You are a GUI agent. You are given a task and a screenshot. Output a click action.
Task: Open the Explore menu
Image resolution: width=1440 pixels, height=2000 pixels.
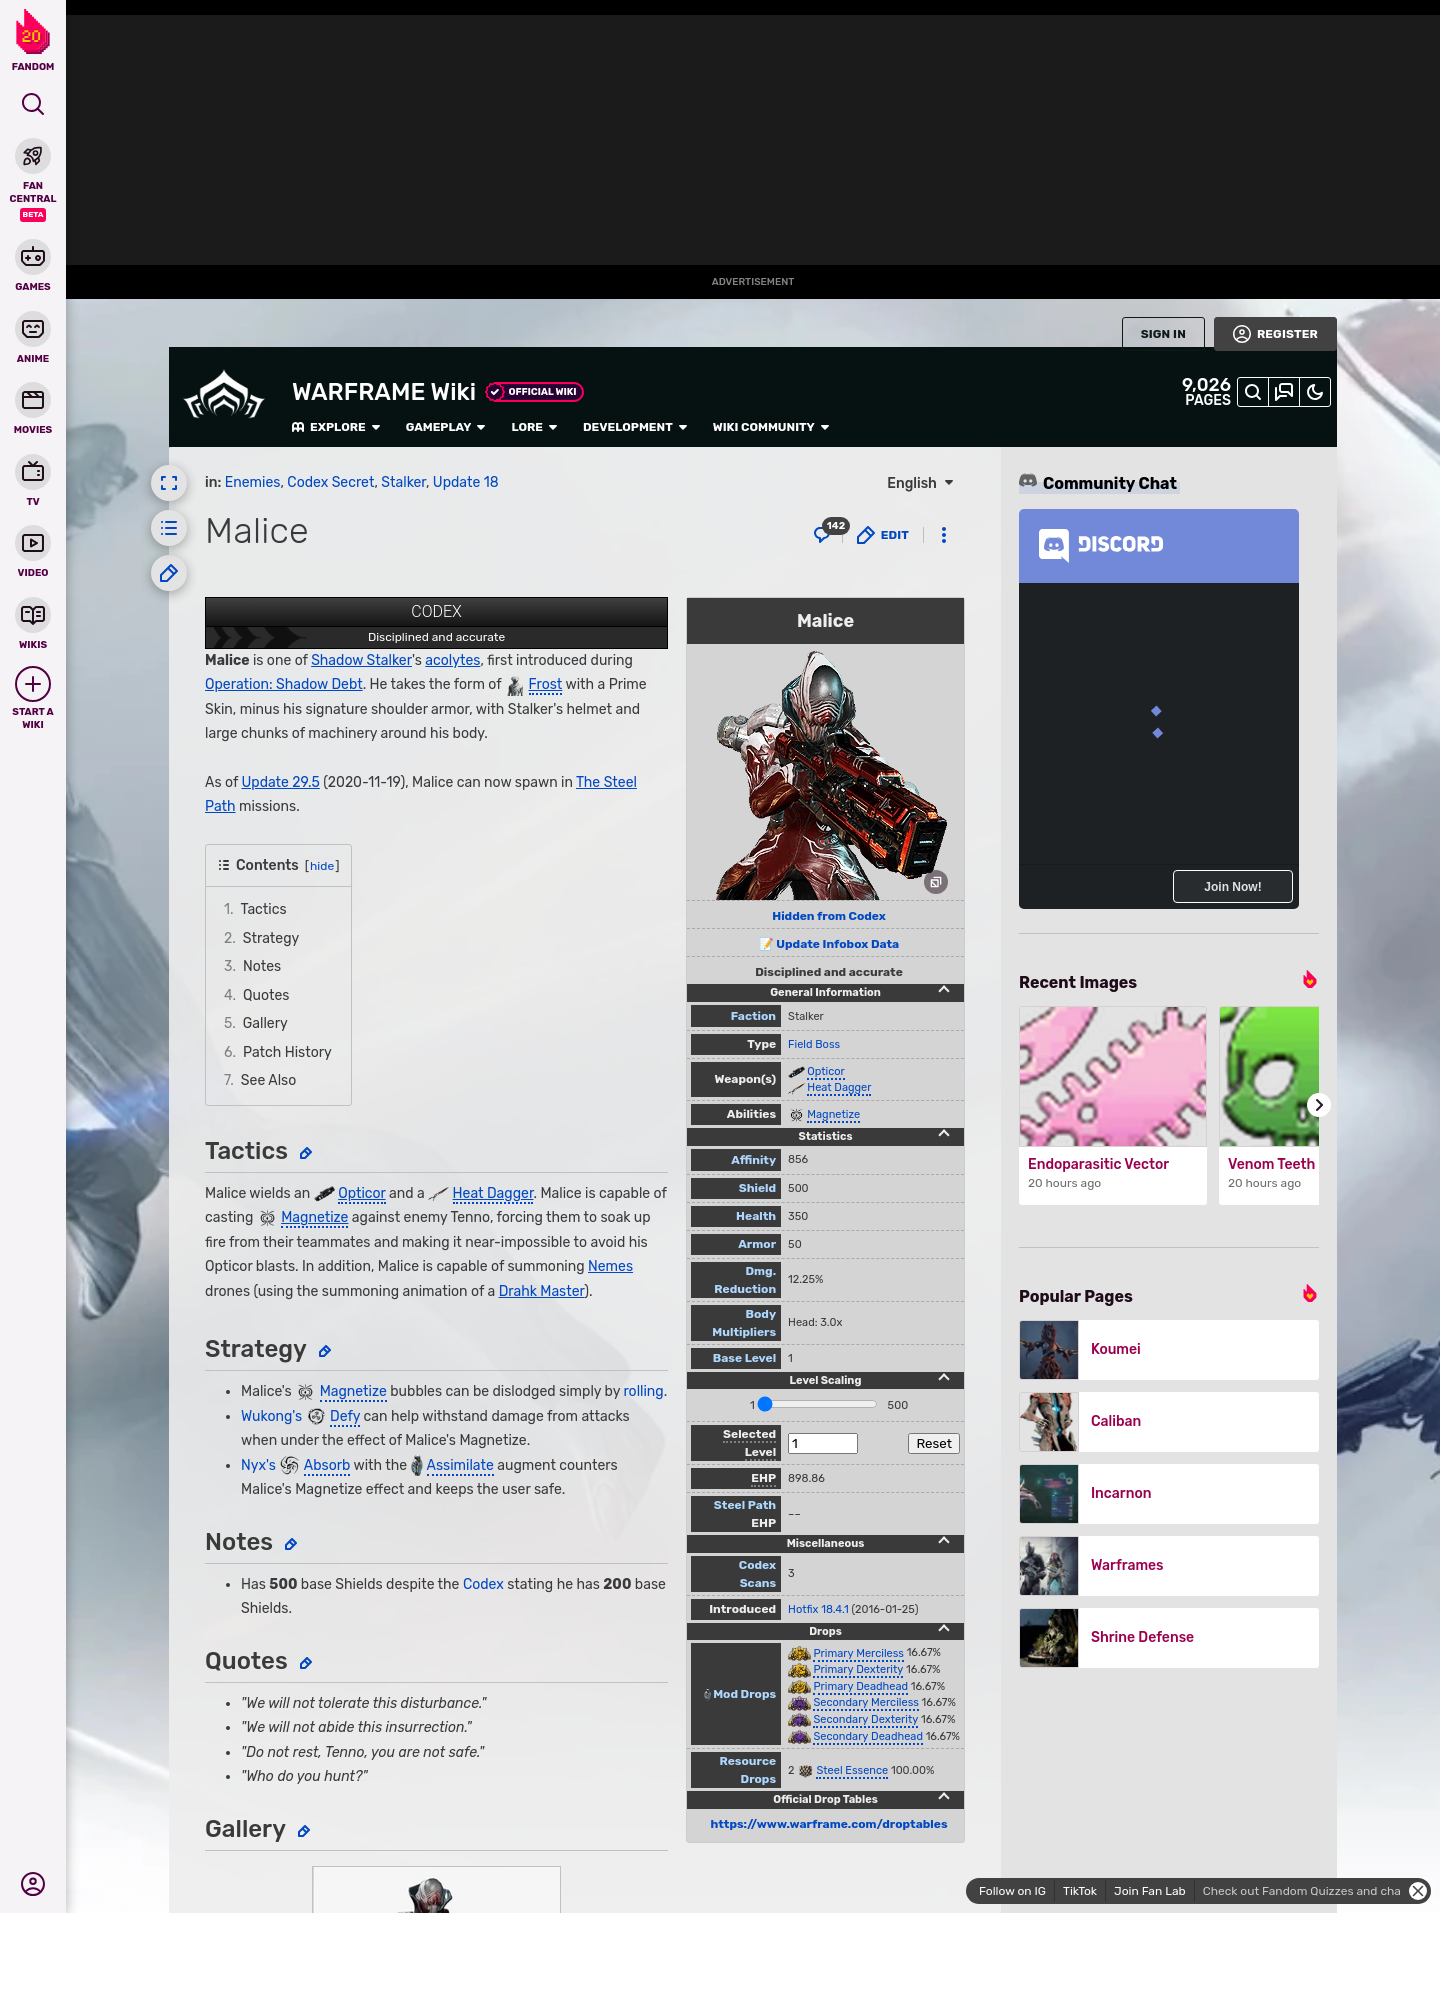[x=336, y=427]
